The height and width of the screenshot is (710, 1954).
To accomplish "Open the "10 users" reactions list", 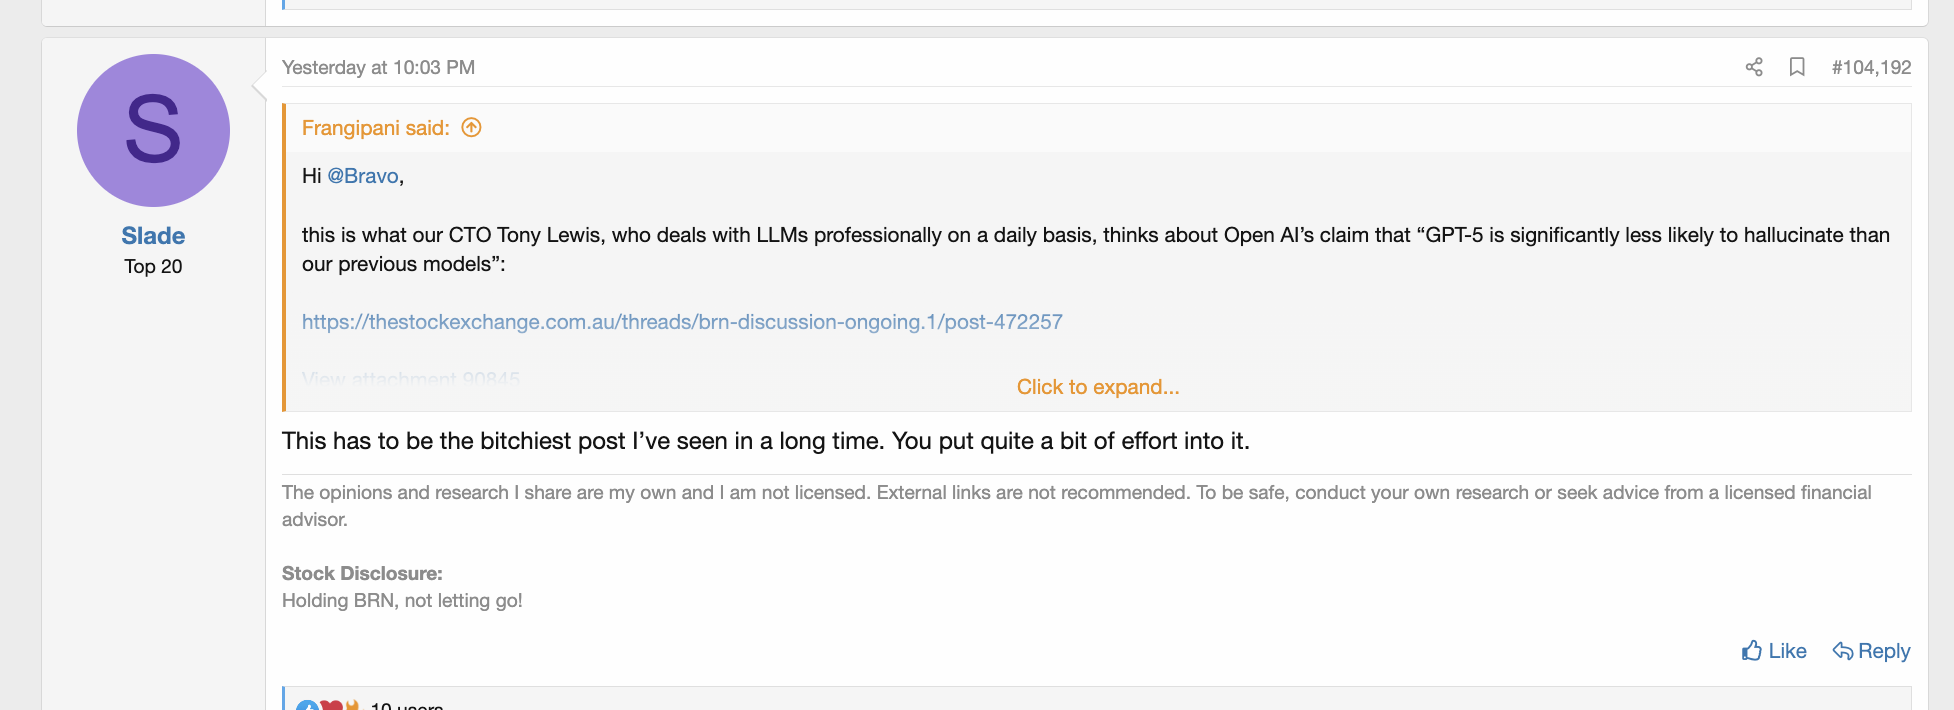I will click(x=407, y=705).
